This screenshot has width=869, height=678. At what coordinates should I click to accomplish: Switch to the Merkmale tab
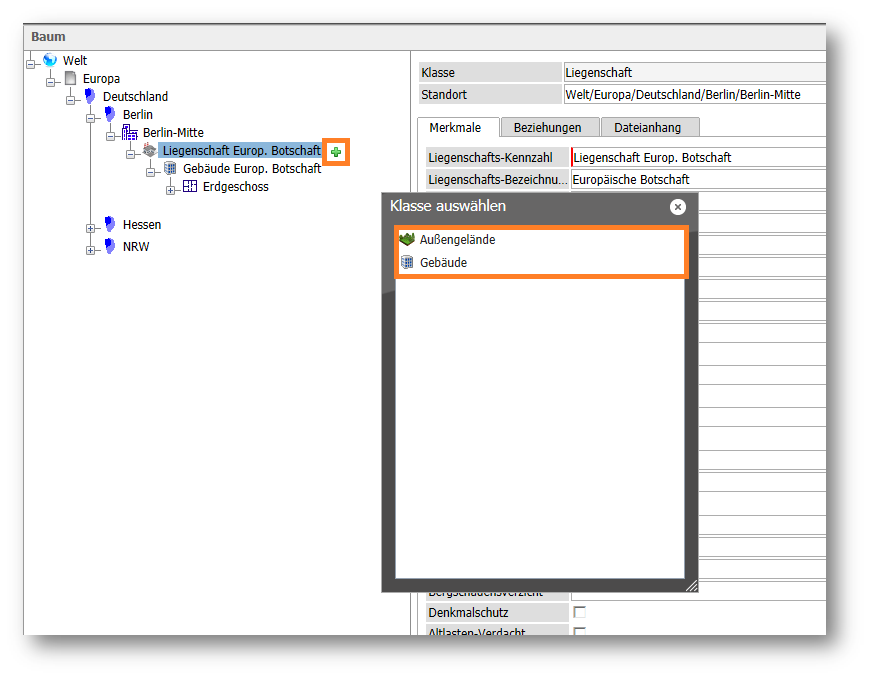point(456,128)
